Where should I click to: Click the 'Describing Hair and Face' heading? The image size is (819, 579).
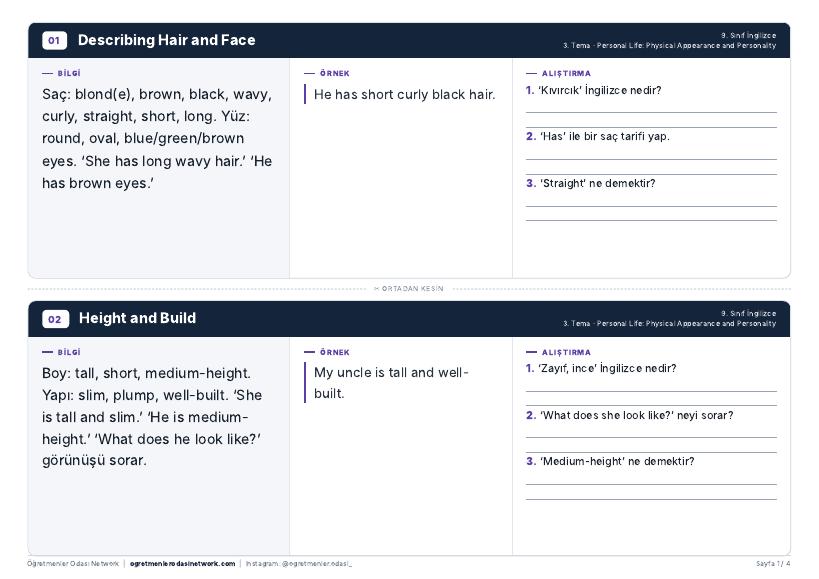click(167, 40)
